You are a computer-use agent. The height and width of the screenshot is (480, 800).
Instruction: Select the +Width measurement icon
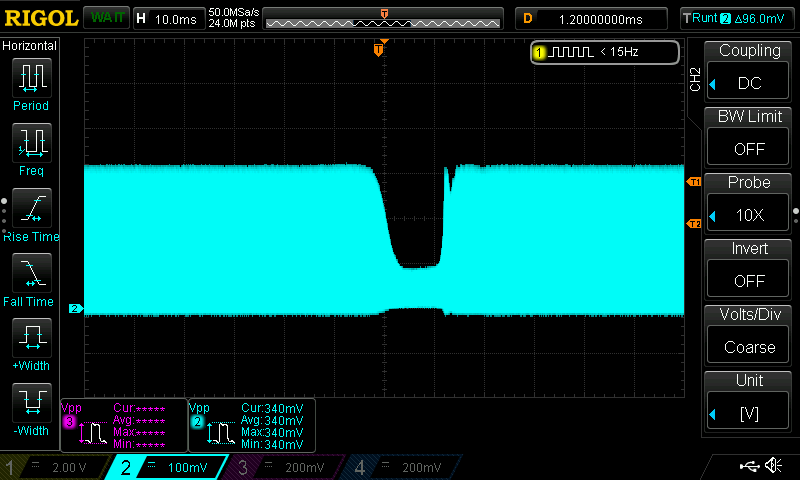31,338
